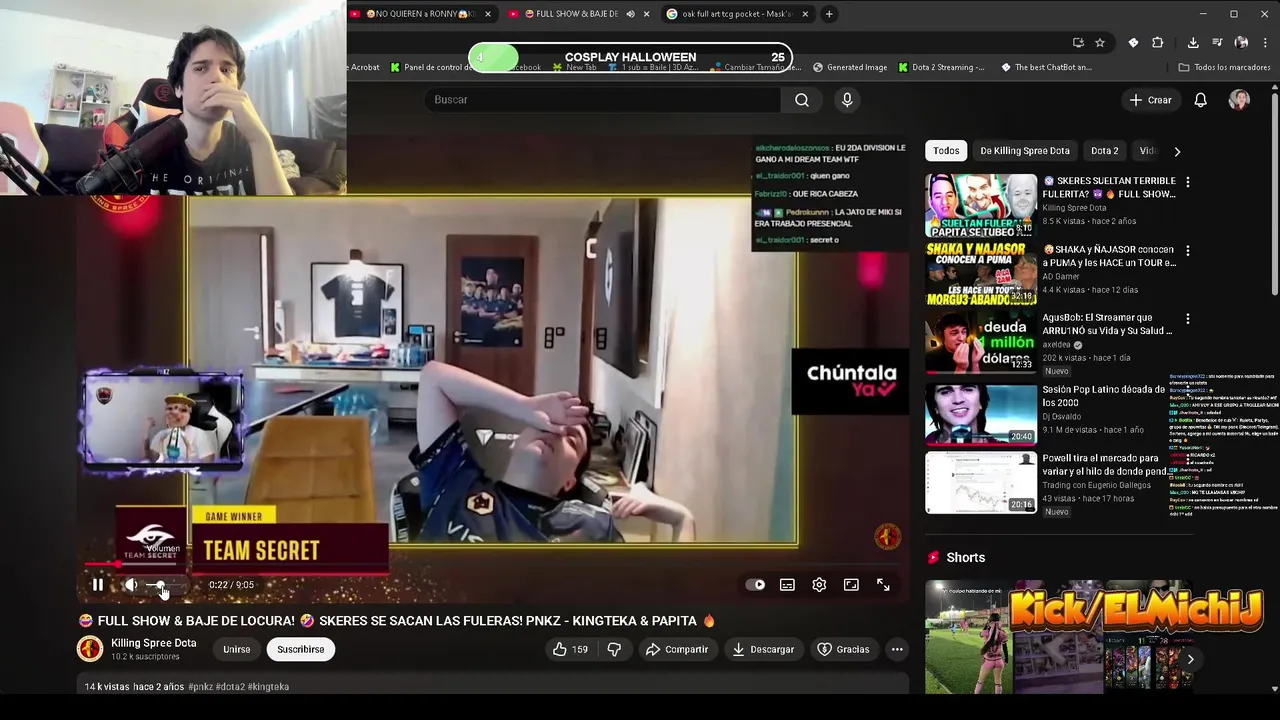Mute FULL SHOW tab via speaker icon
The height and width of the screenshot is (720, 1280).
(630, 14)
